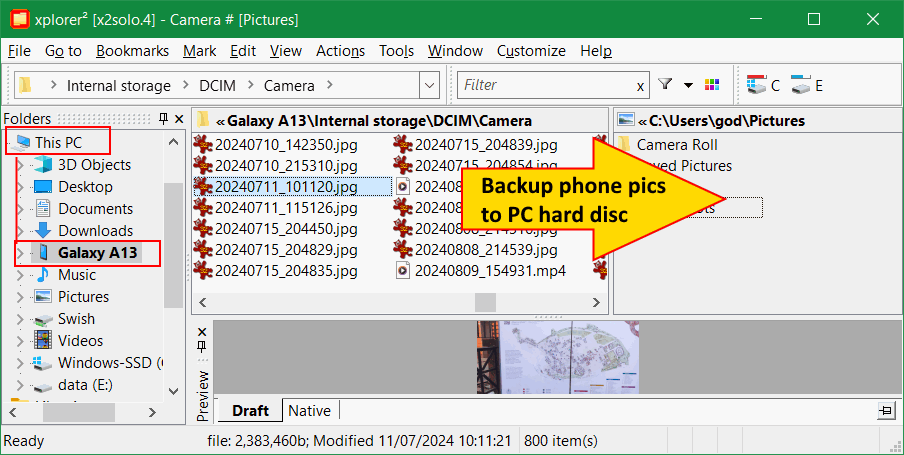Select the Pictures folder in tree

[x=83, y=296]
